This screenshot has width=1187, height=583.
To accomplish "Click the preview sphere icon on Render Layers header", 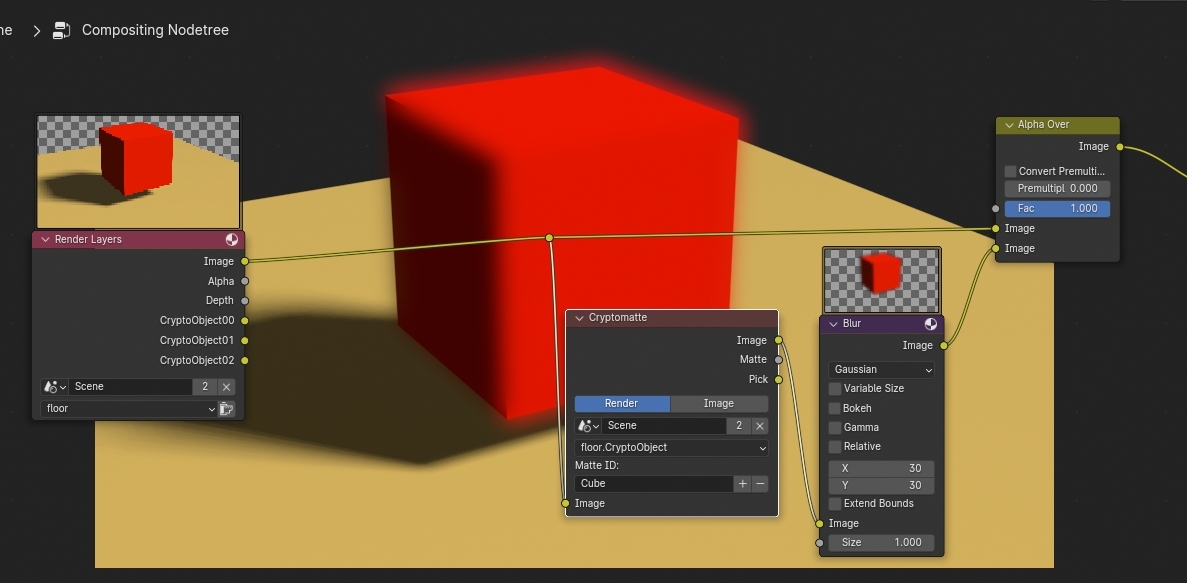I will click(231, 239).
